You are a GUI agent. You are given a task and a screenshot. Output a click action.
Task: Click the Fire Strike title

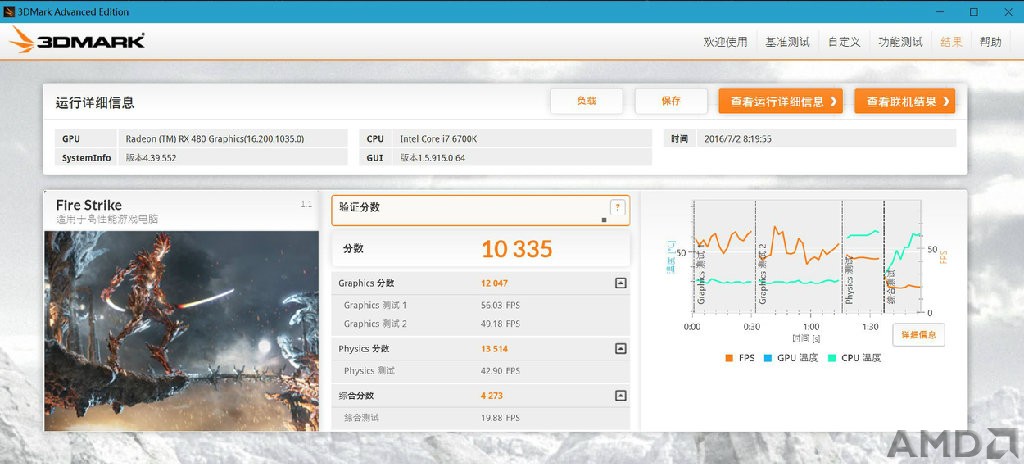point(89,205)
